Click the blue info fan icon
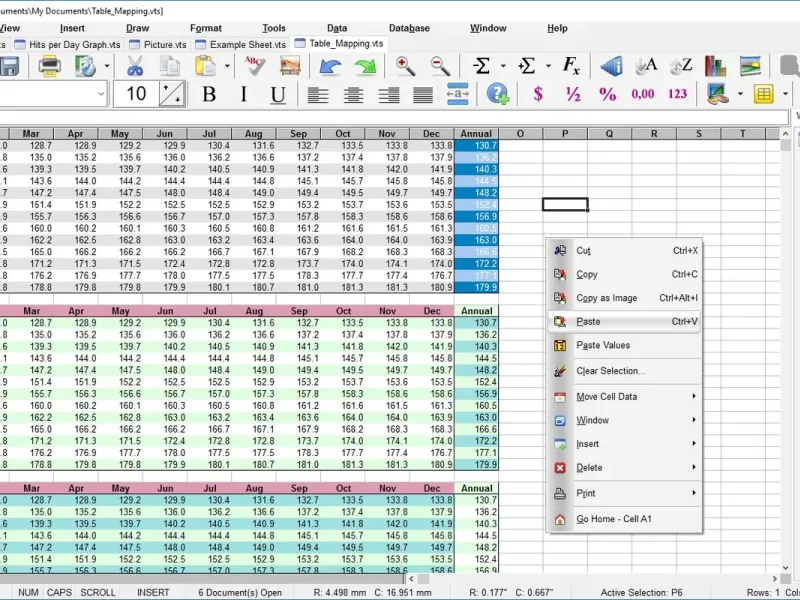The height and width of the screenshot is (600, 800). pyautogui.click(x=611, y=66)
